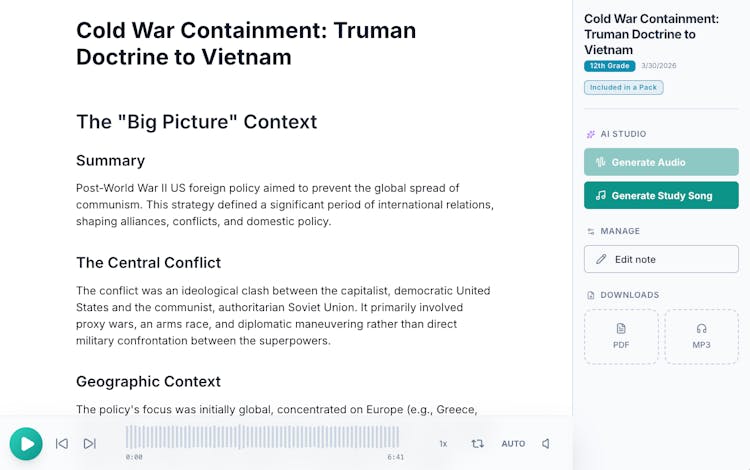The height and width of the screenshot is (470, 750).
Task: Seek within the audio waveform bar
Action: pyautogui.click(x=262, y=437)
